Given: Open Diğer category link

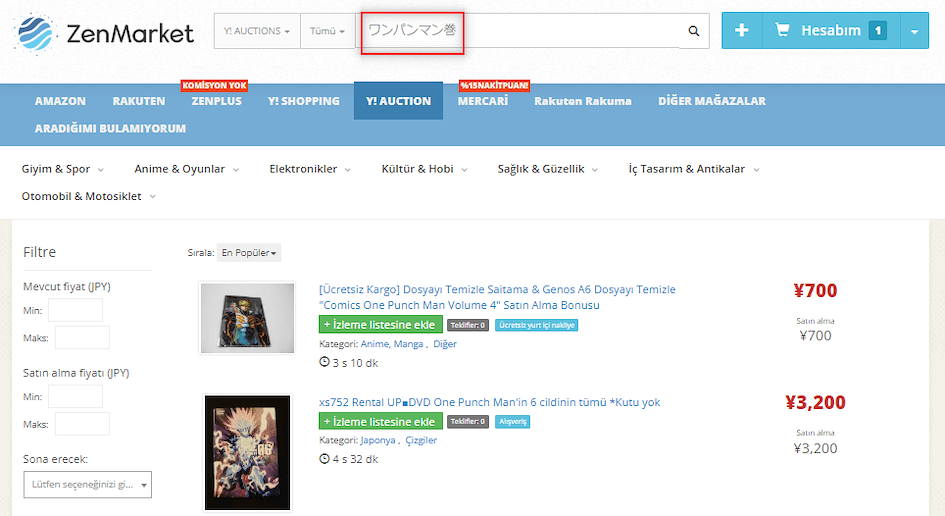Looking at the screenshot, I should 445,344.
